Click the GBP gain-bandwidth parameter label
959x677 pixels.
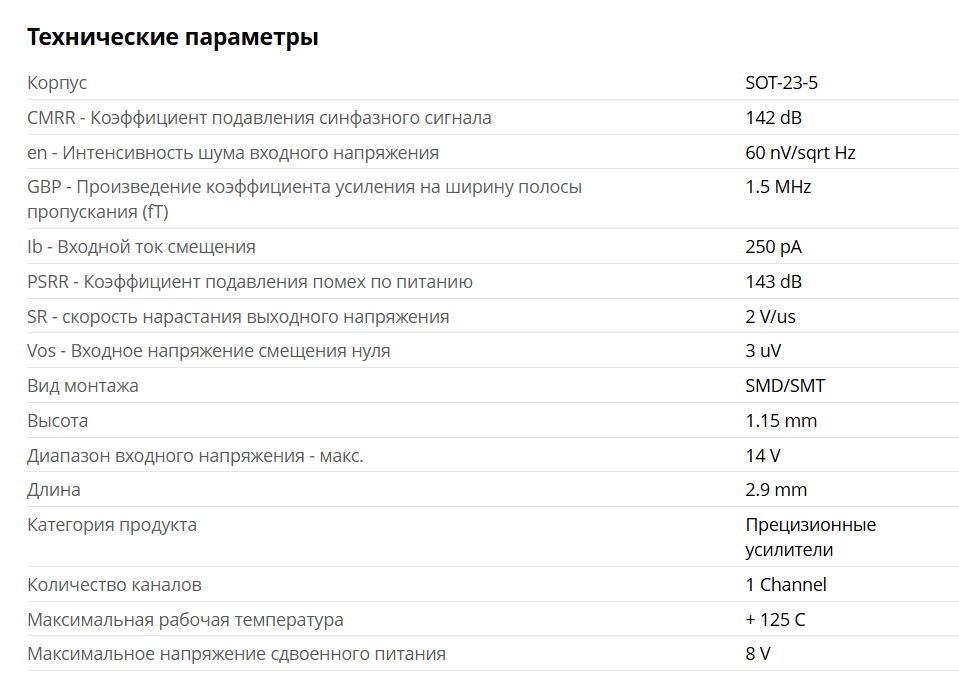(304, 187)
